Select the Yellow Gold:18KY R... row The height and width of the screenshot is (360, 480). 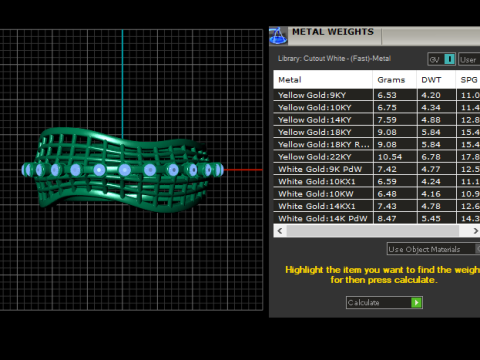(x=377, y=144)
